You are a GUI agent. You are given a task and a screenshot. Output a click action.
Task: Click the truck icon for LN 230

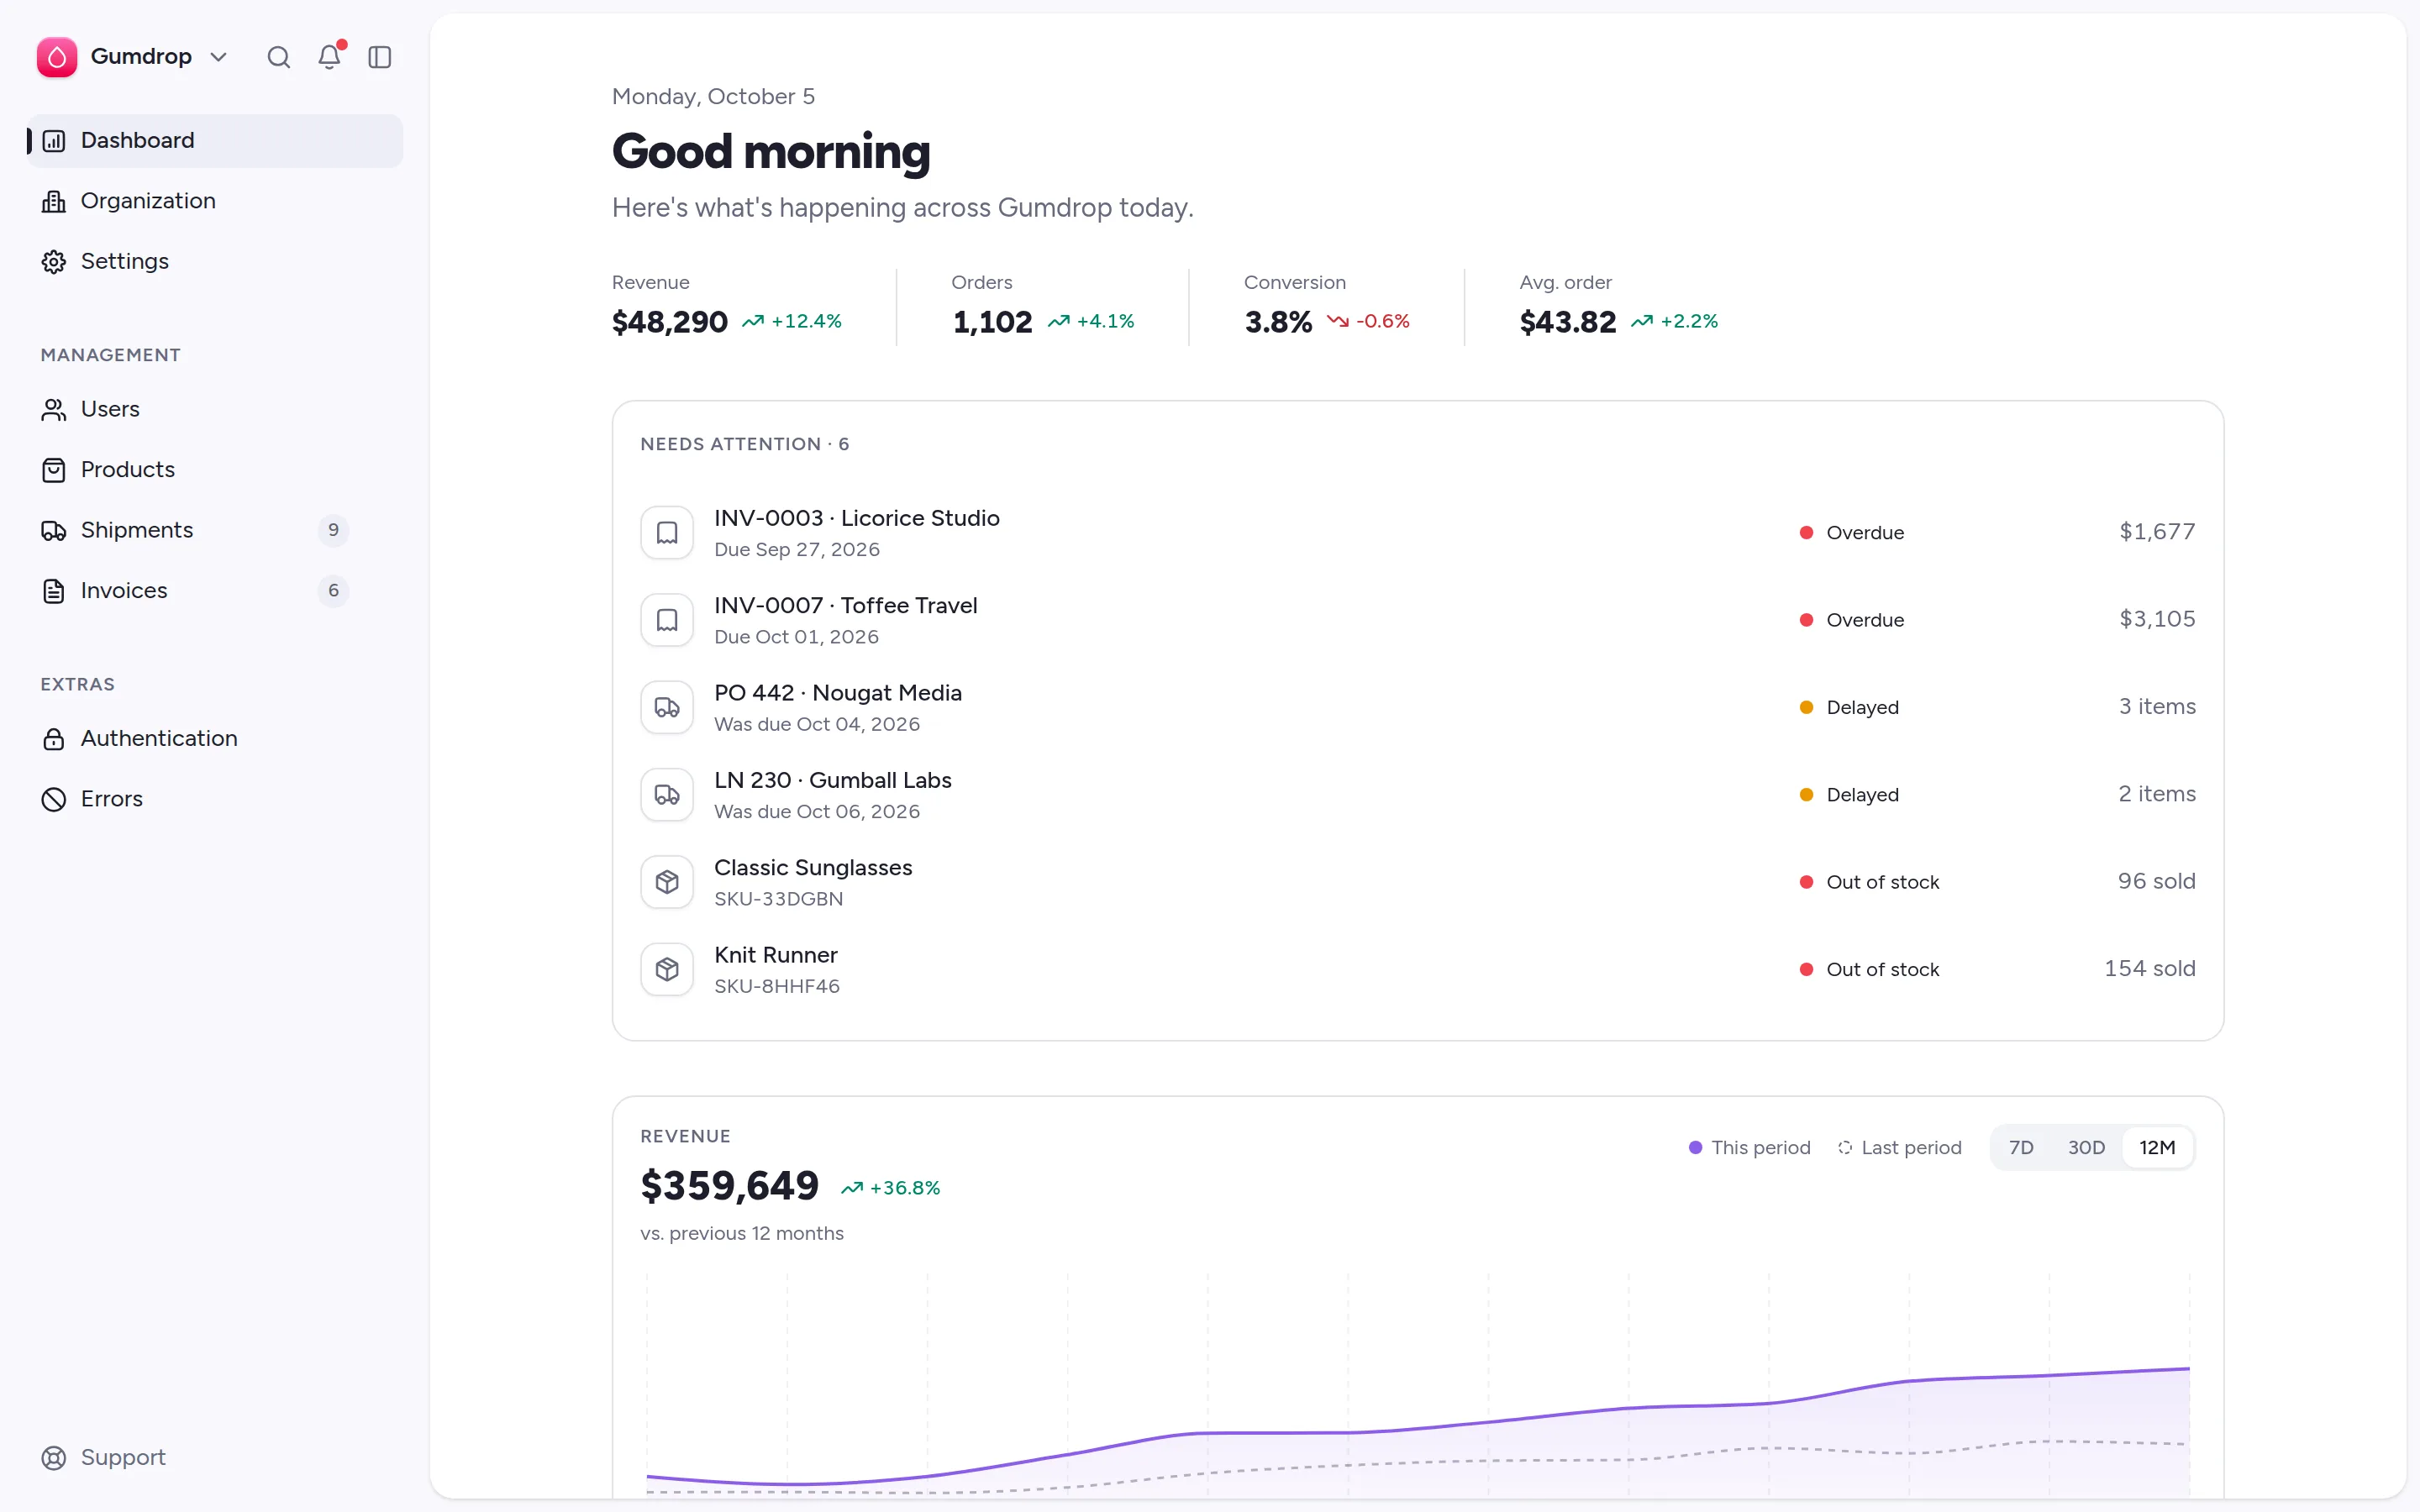point(667,795)
